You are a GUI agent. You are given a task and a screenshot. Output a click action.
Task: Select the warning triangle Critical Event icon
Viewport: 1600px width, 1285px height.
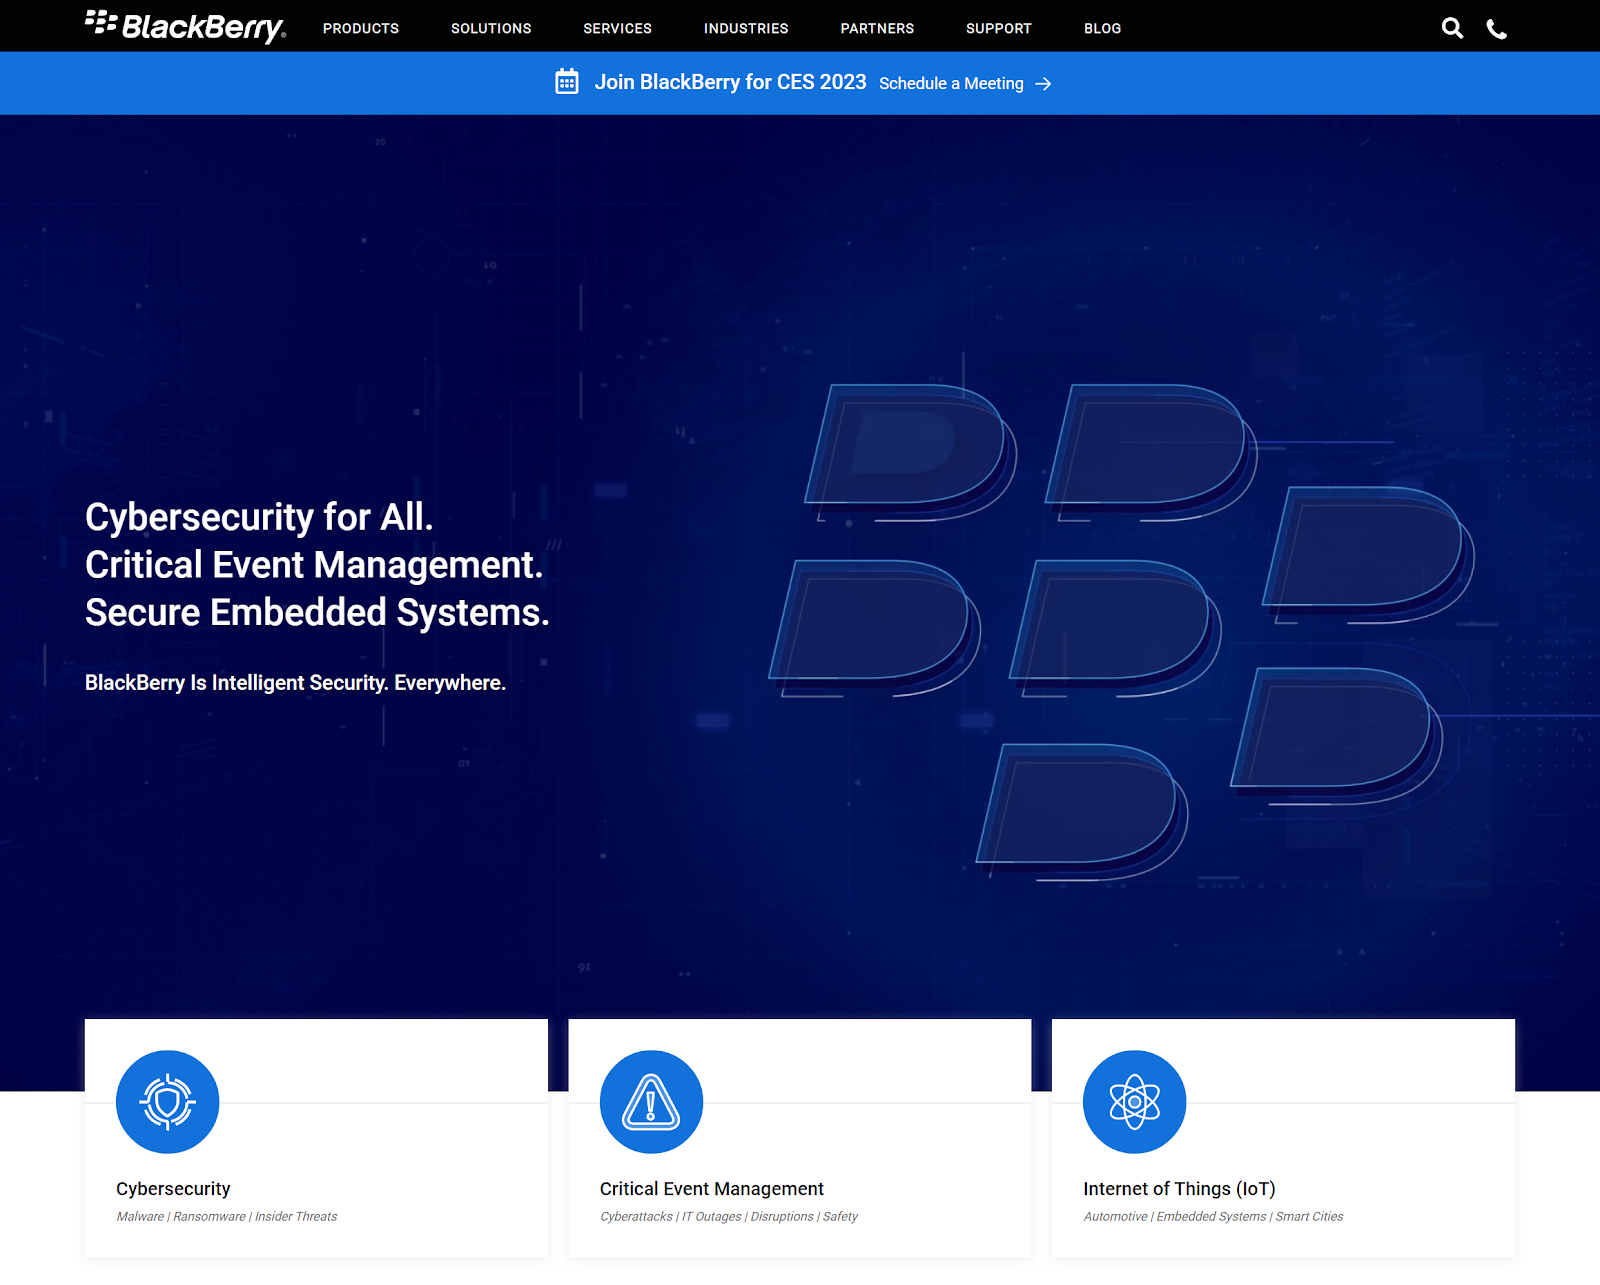click(651, 1102)
